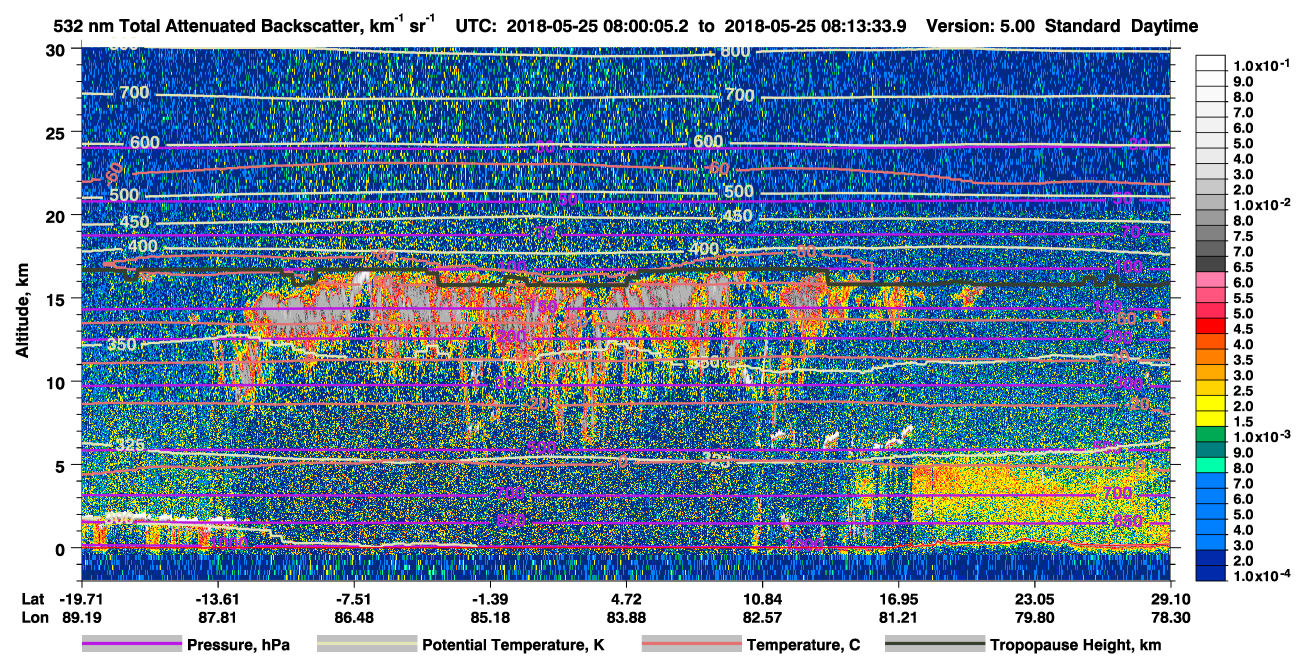The image size is (1300, 667).
Task: Click the mint green colorbar segment
Action: (1213, 465)
